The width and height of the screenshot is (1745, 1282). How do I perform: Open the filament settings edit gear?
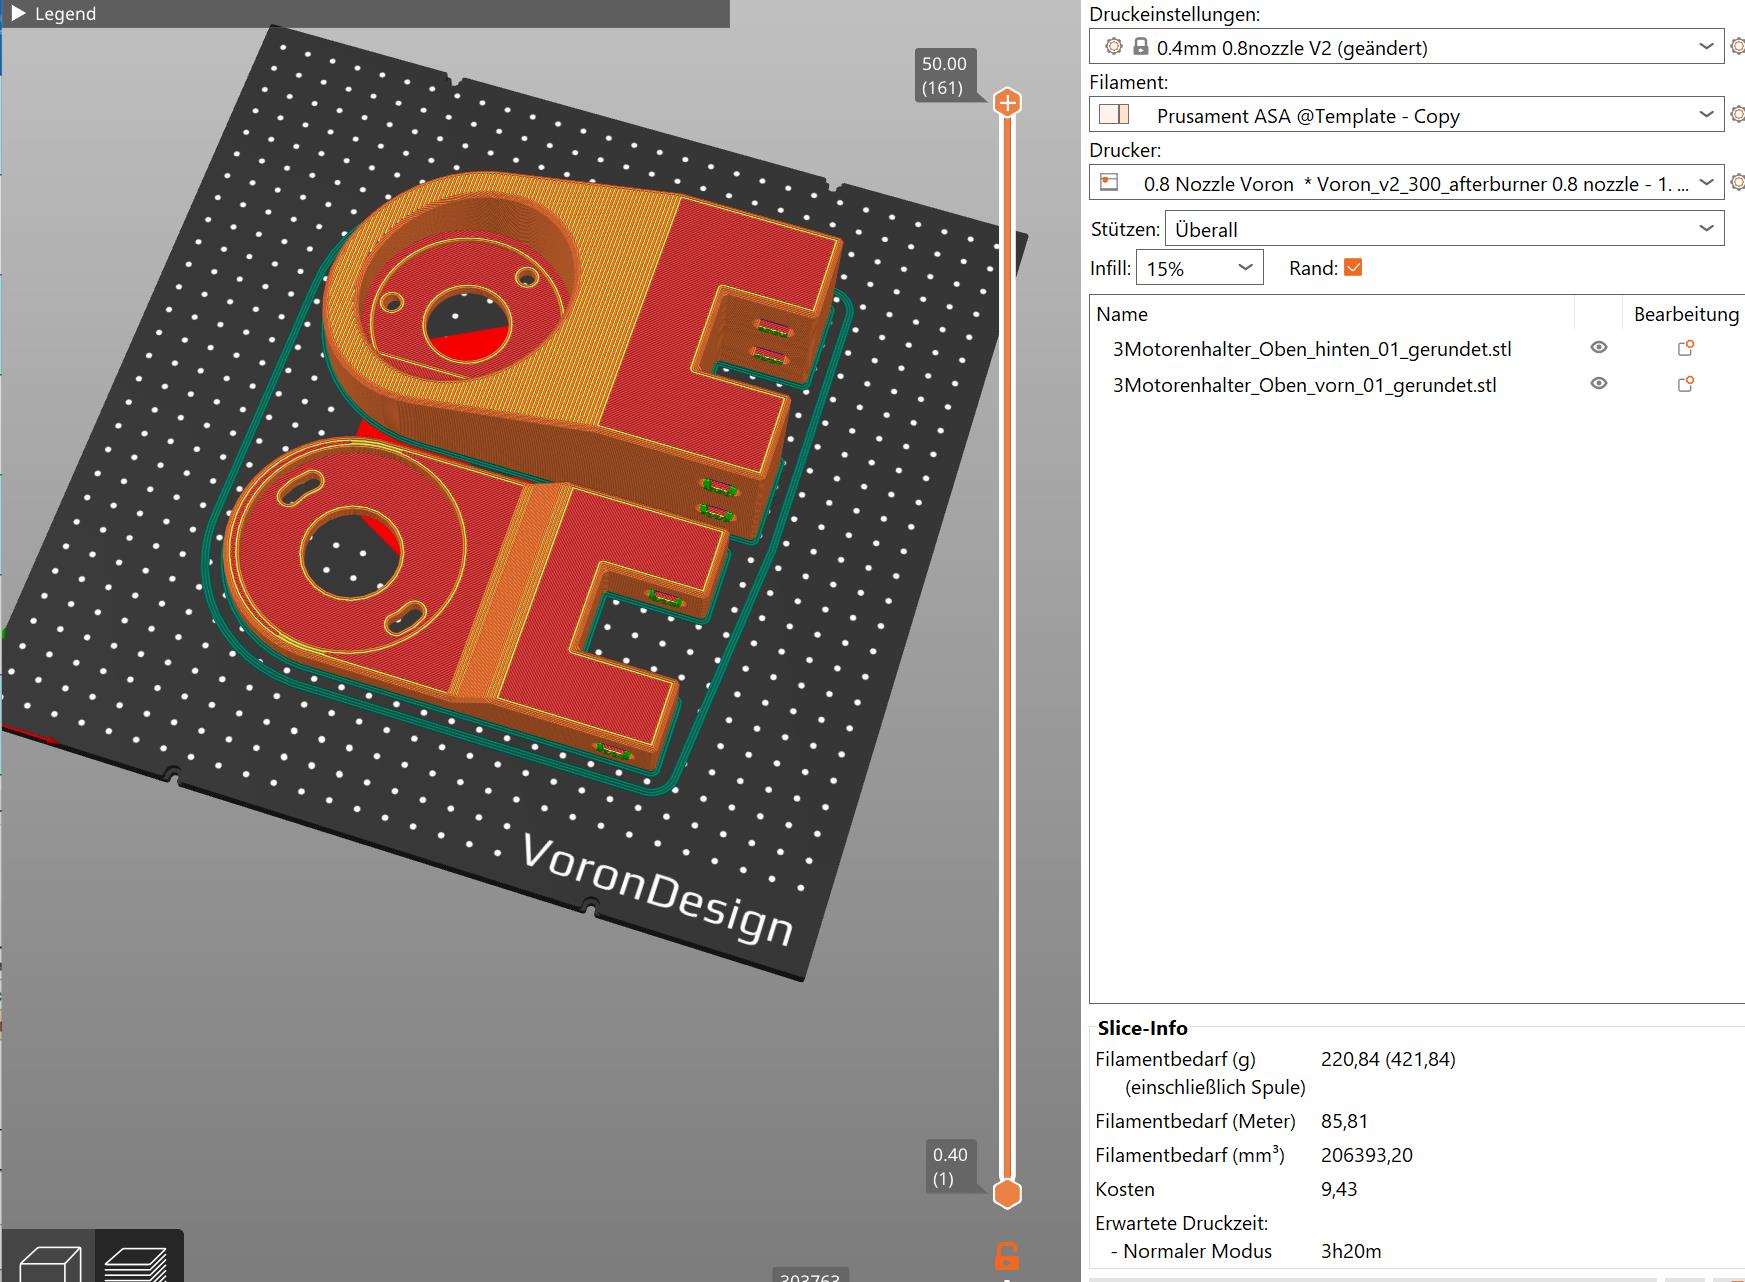click(1738, 115)
